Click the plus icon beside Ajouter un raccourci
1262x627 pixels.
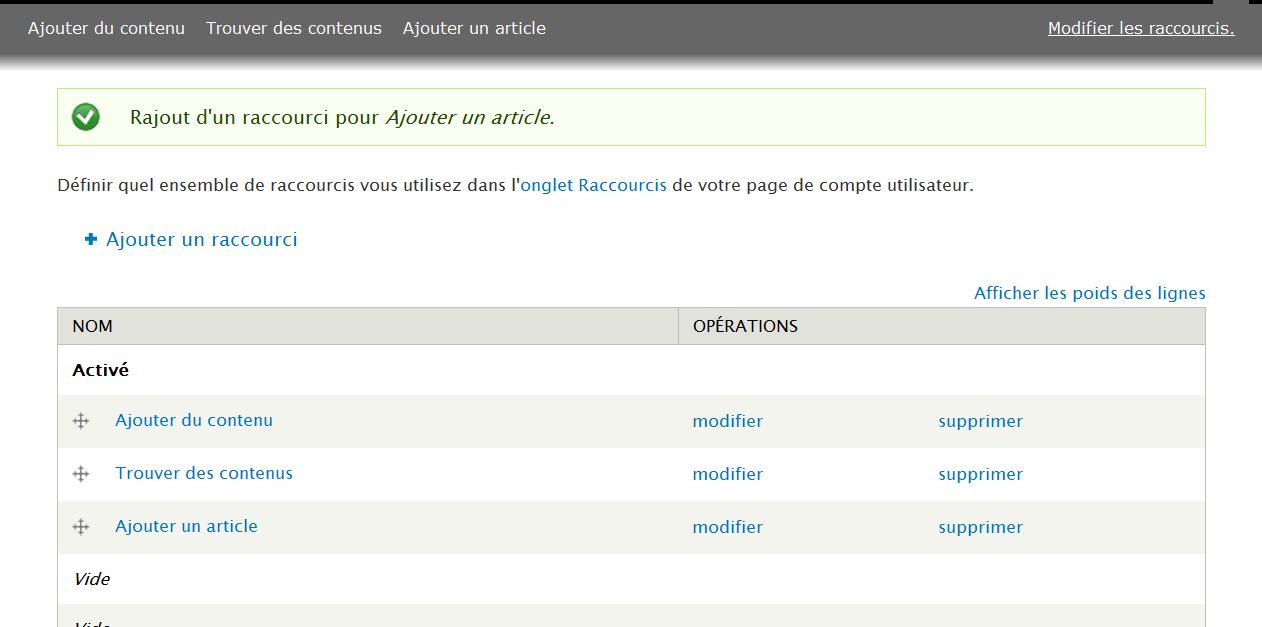91,240
